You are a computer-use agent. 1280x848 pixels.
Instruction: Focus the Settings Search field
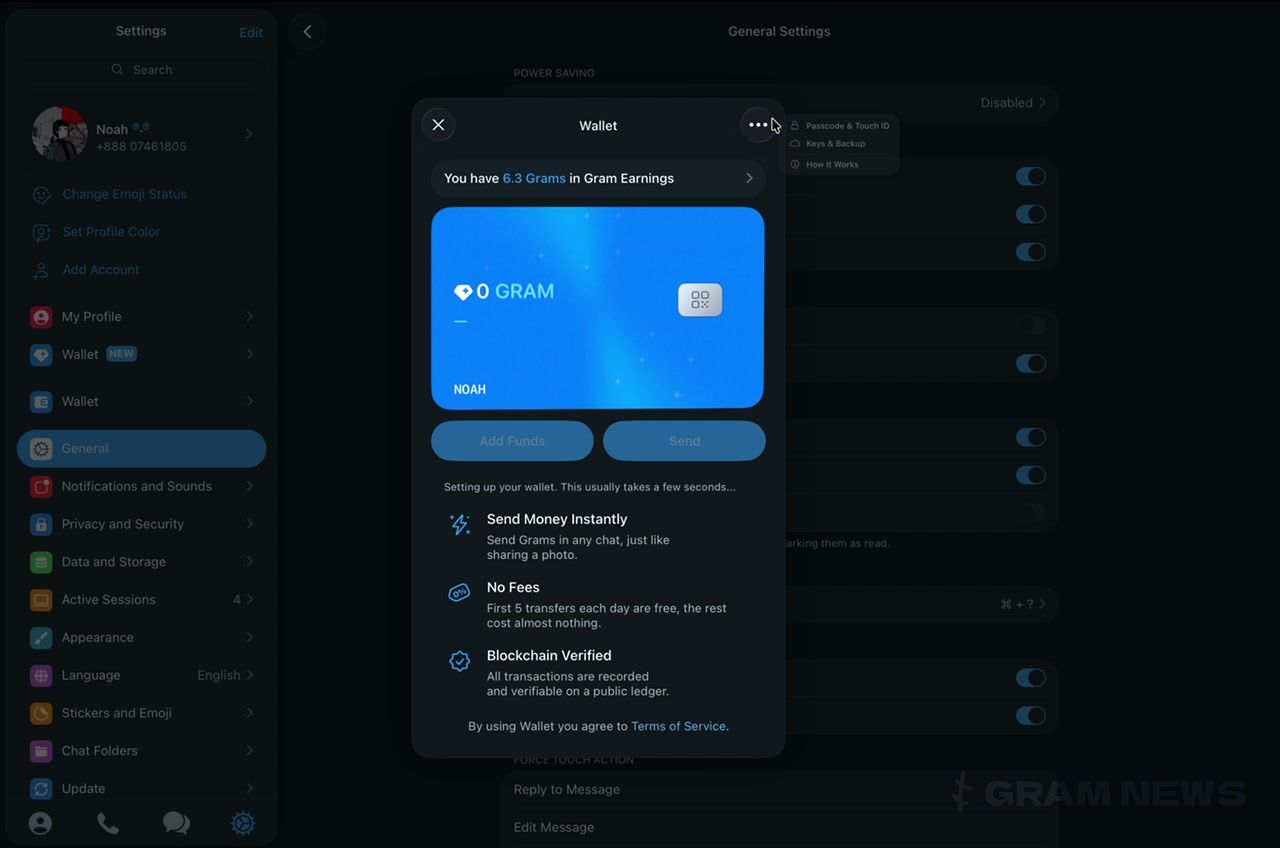tap(142, 70)
